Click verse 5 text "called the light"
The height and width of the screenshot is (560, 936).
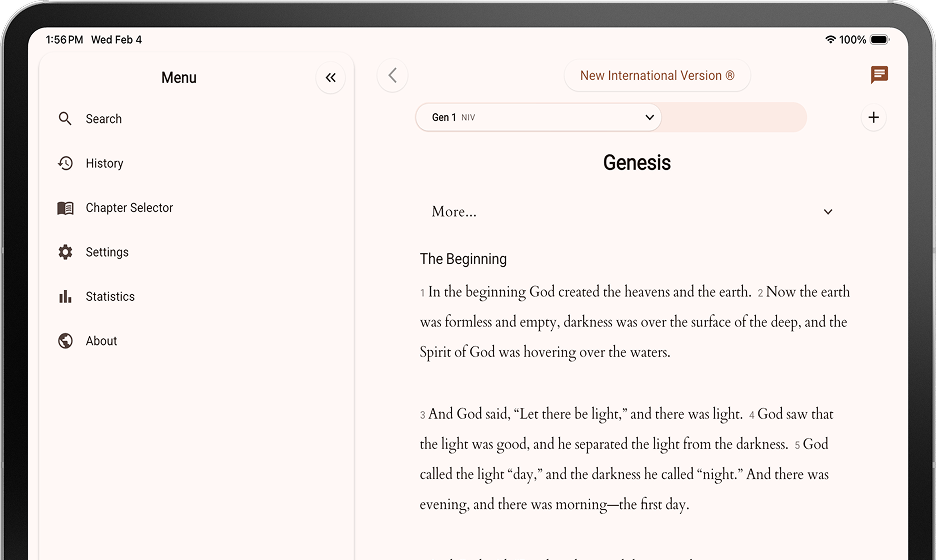[x=461, y=475]
